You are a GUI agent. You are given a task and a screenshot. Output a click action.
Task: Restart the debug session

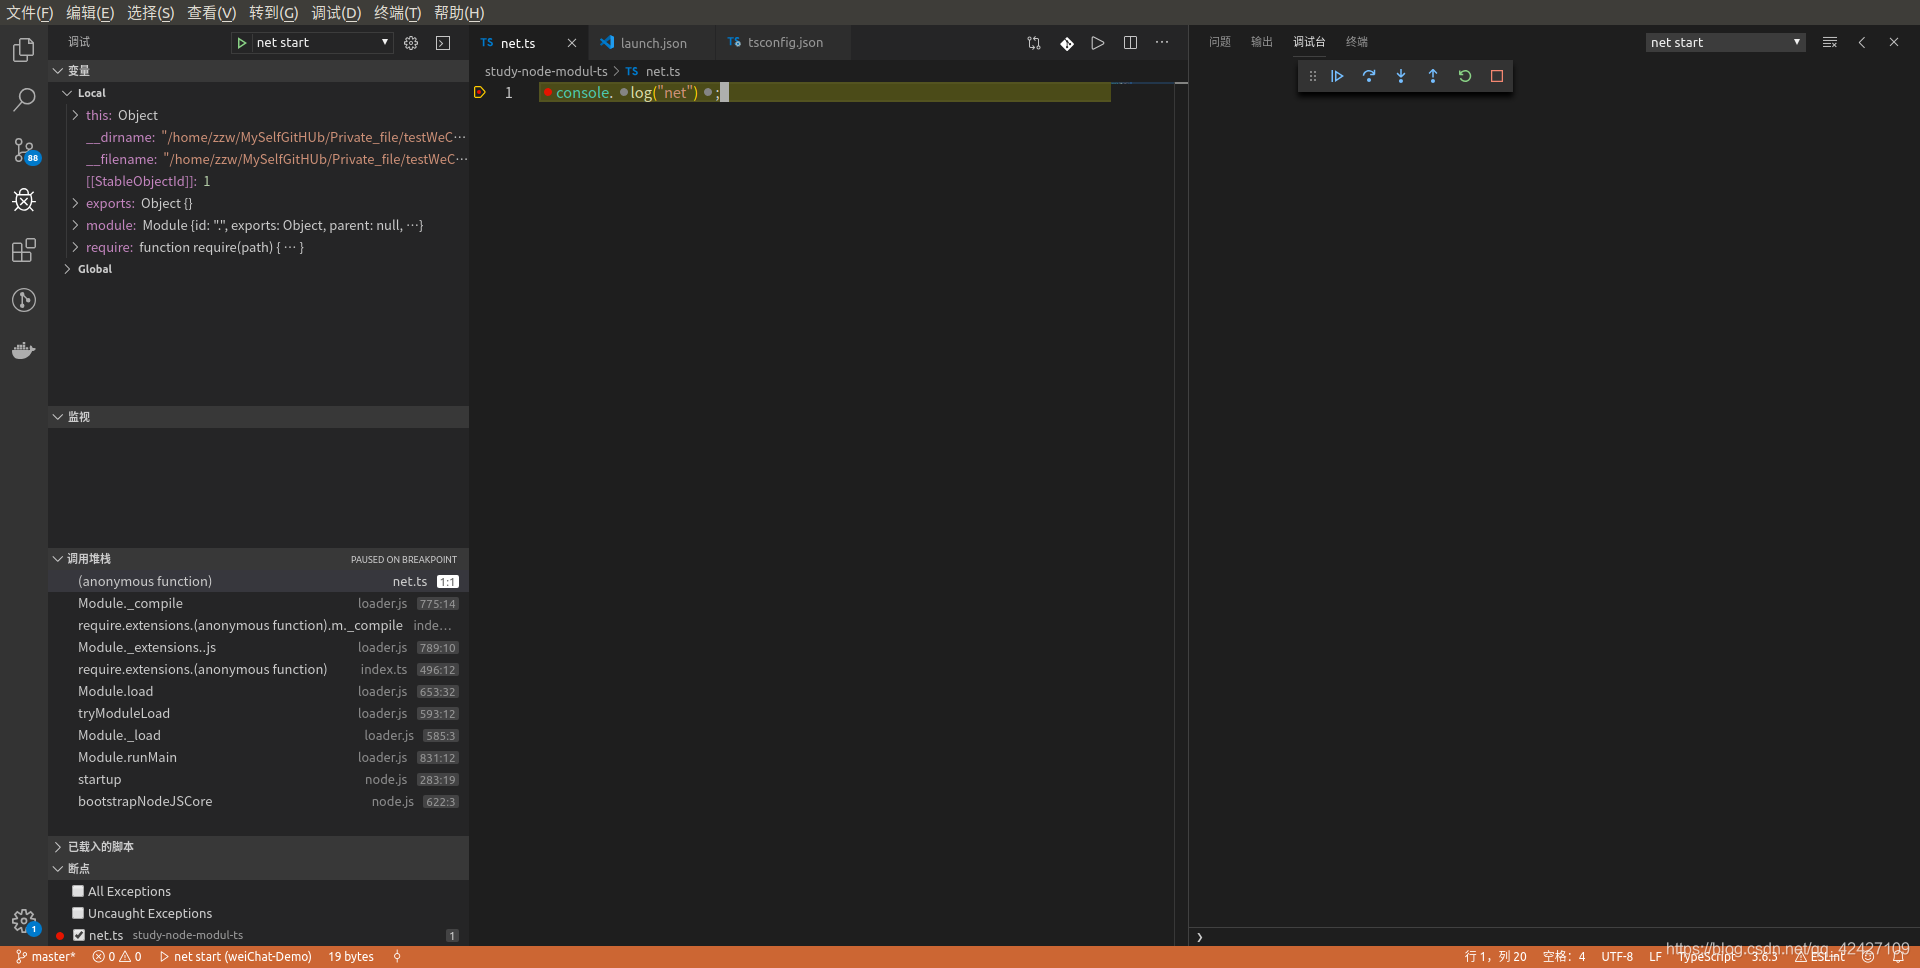[1465, 76]
